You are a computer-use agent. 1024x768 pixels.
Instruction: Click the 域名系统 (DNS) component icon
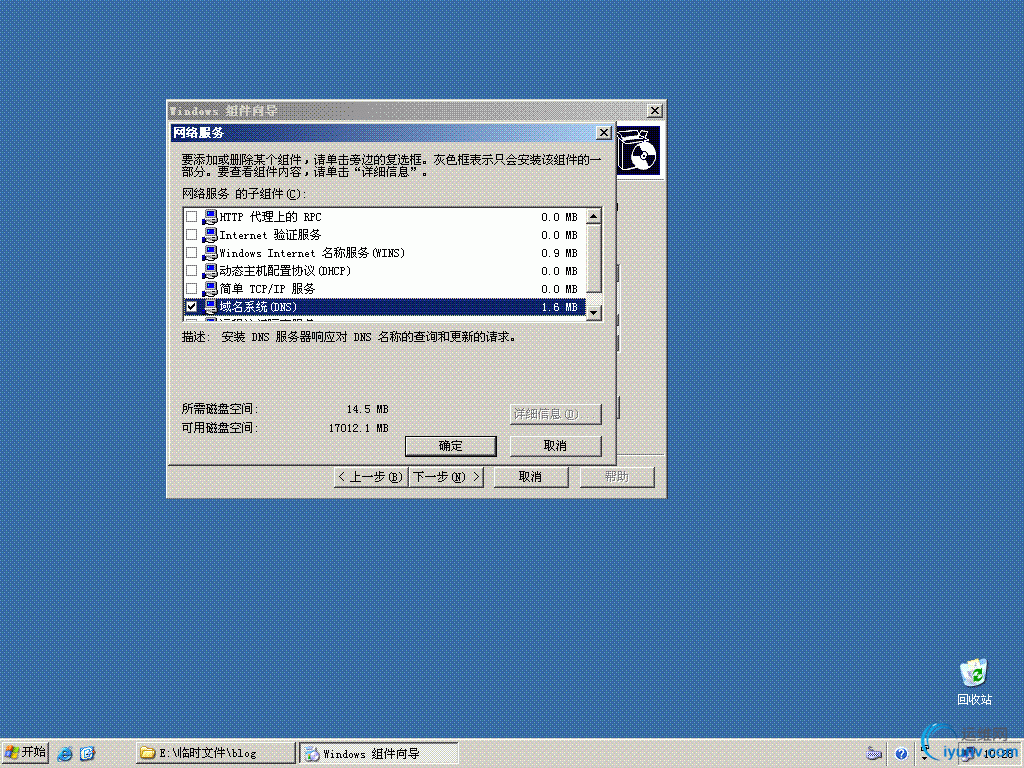coord(210,306)
